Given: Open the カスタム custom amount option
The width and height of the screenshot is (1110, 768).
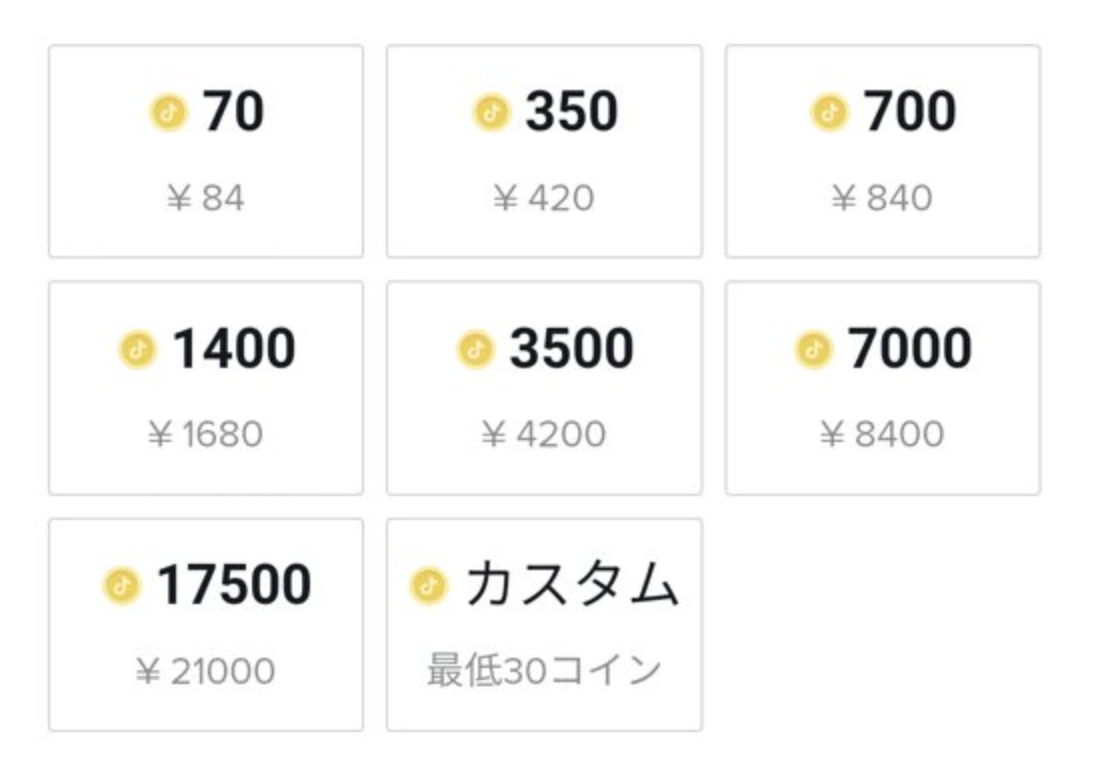Looking at the screenshot, I should pos(544,625).
